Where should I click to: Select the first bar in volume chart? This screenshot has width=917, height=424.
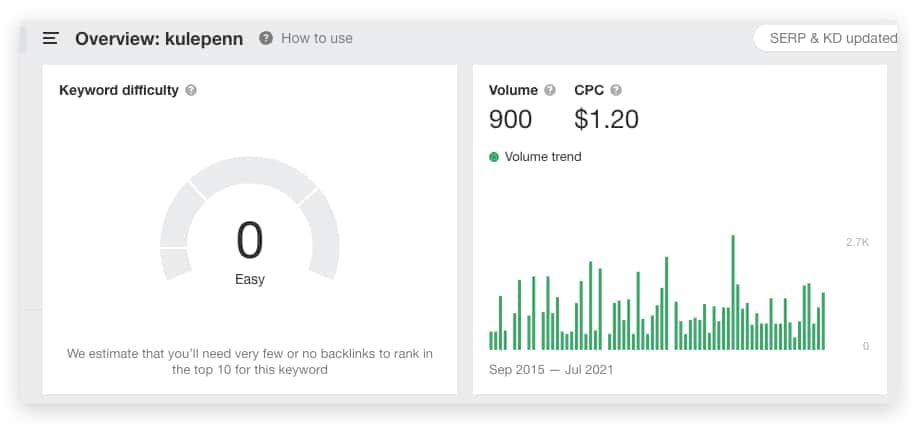pos(491,341)
